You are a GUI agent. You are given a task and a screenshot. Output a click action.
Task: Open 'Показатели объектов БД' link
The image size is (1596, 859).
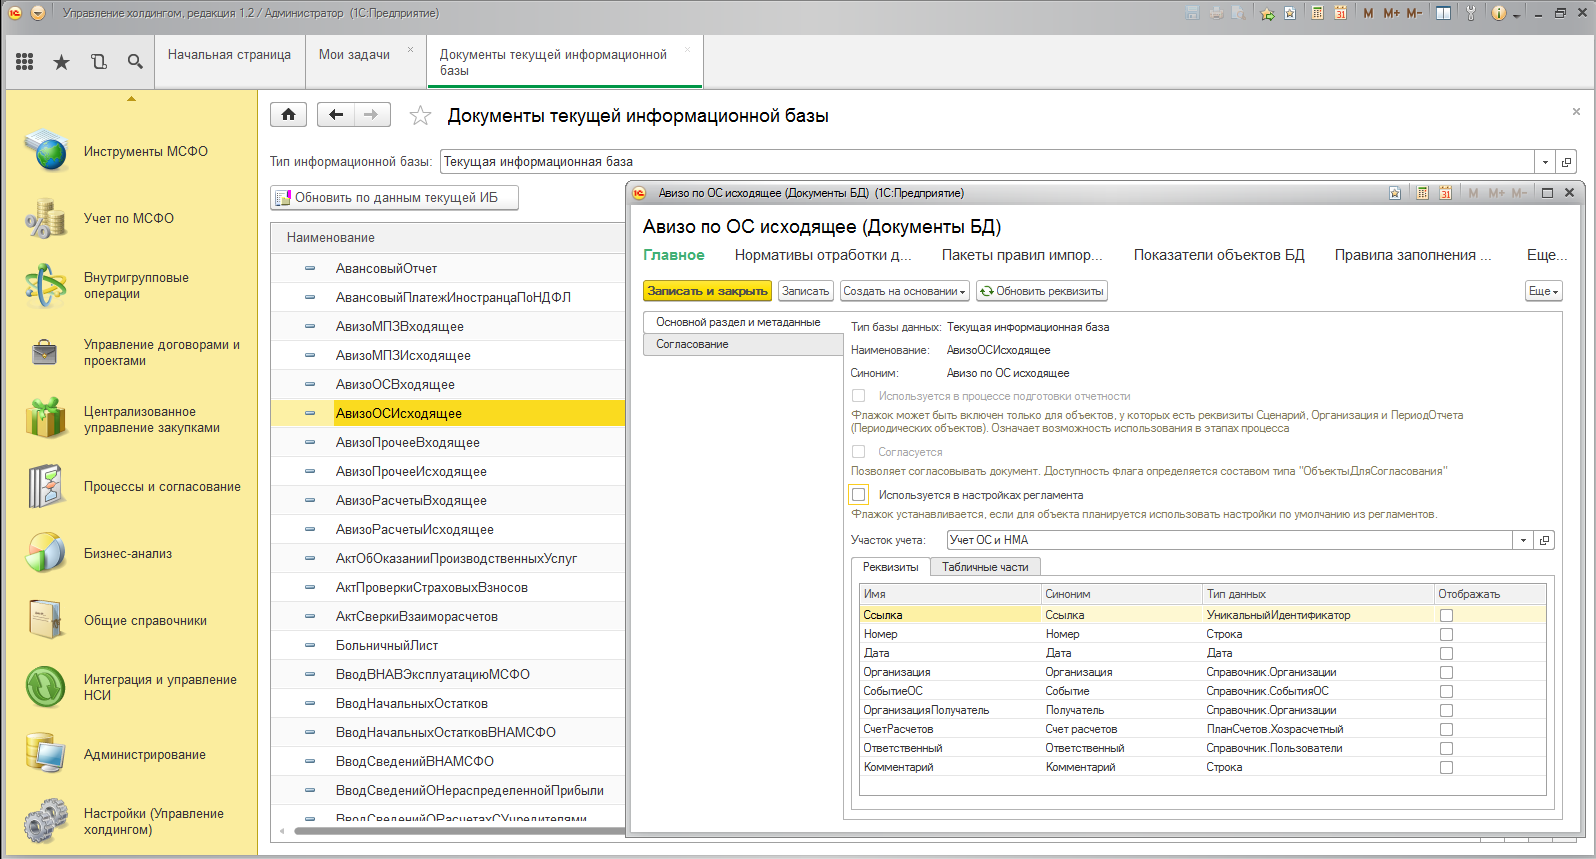[x=1219, y=255]
